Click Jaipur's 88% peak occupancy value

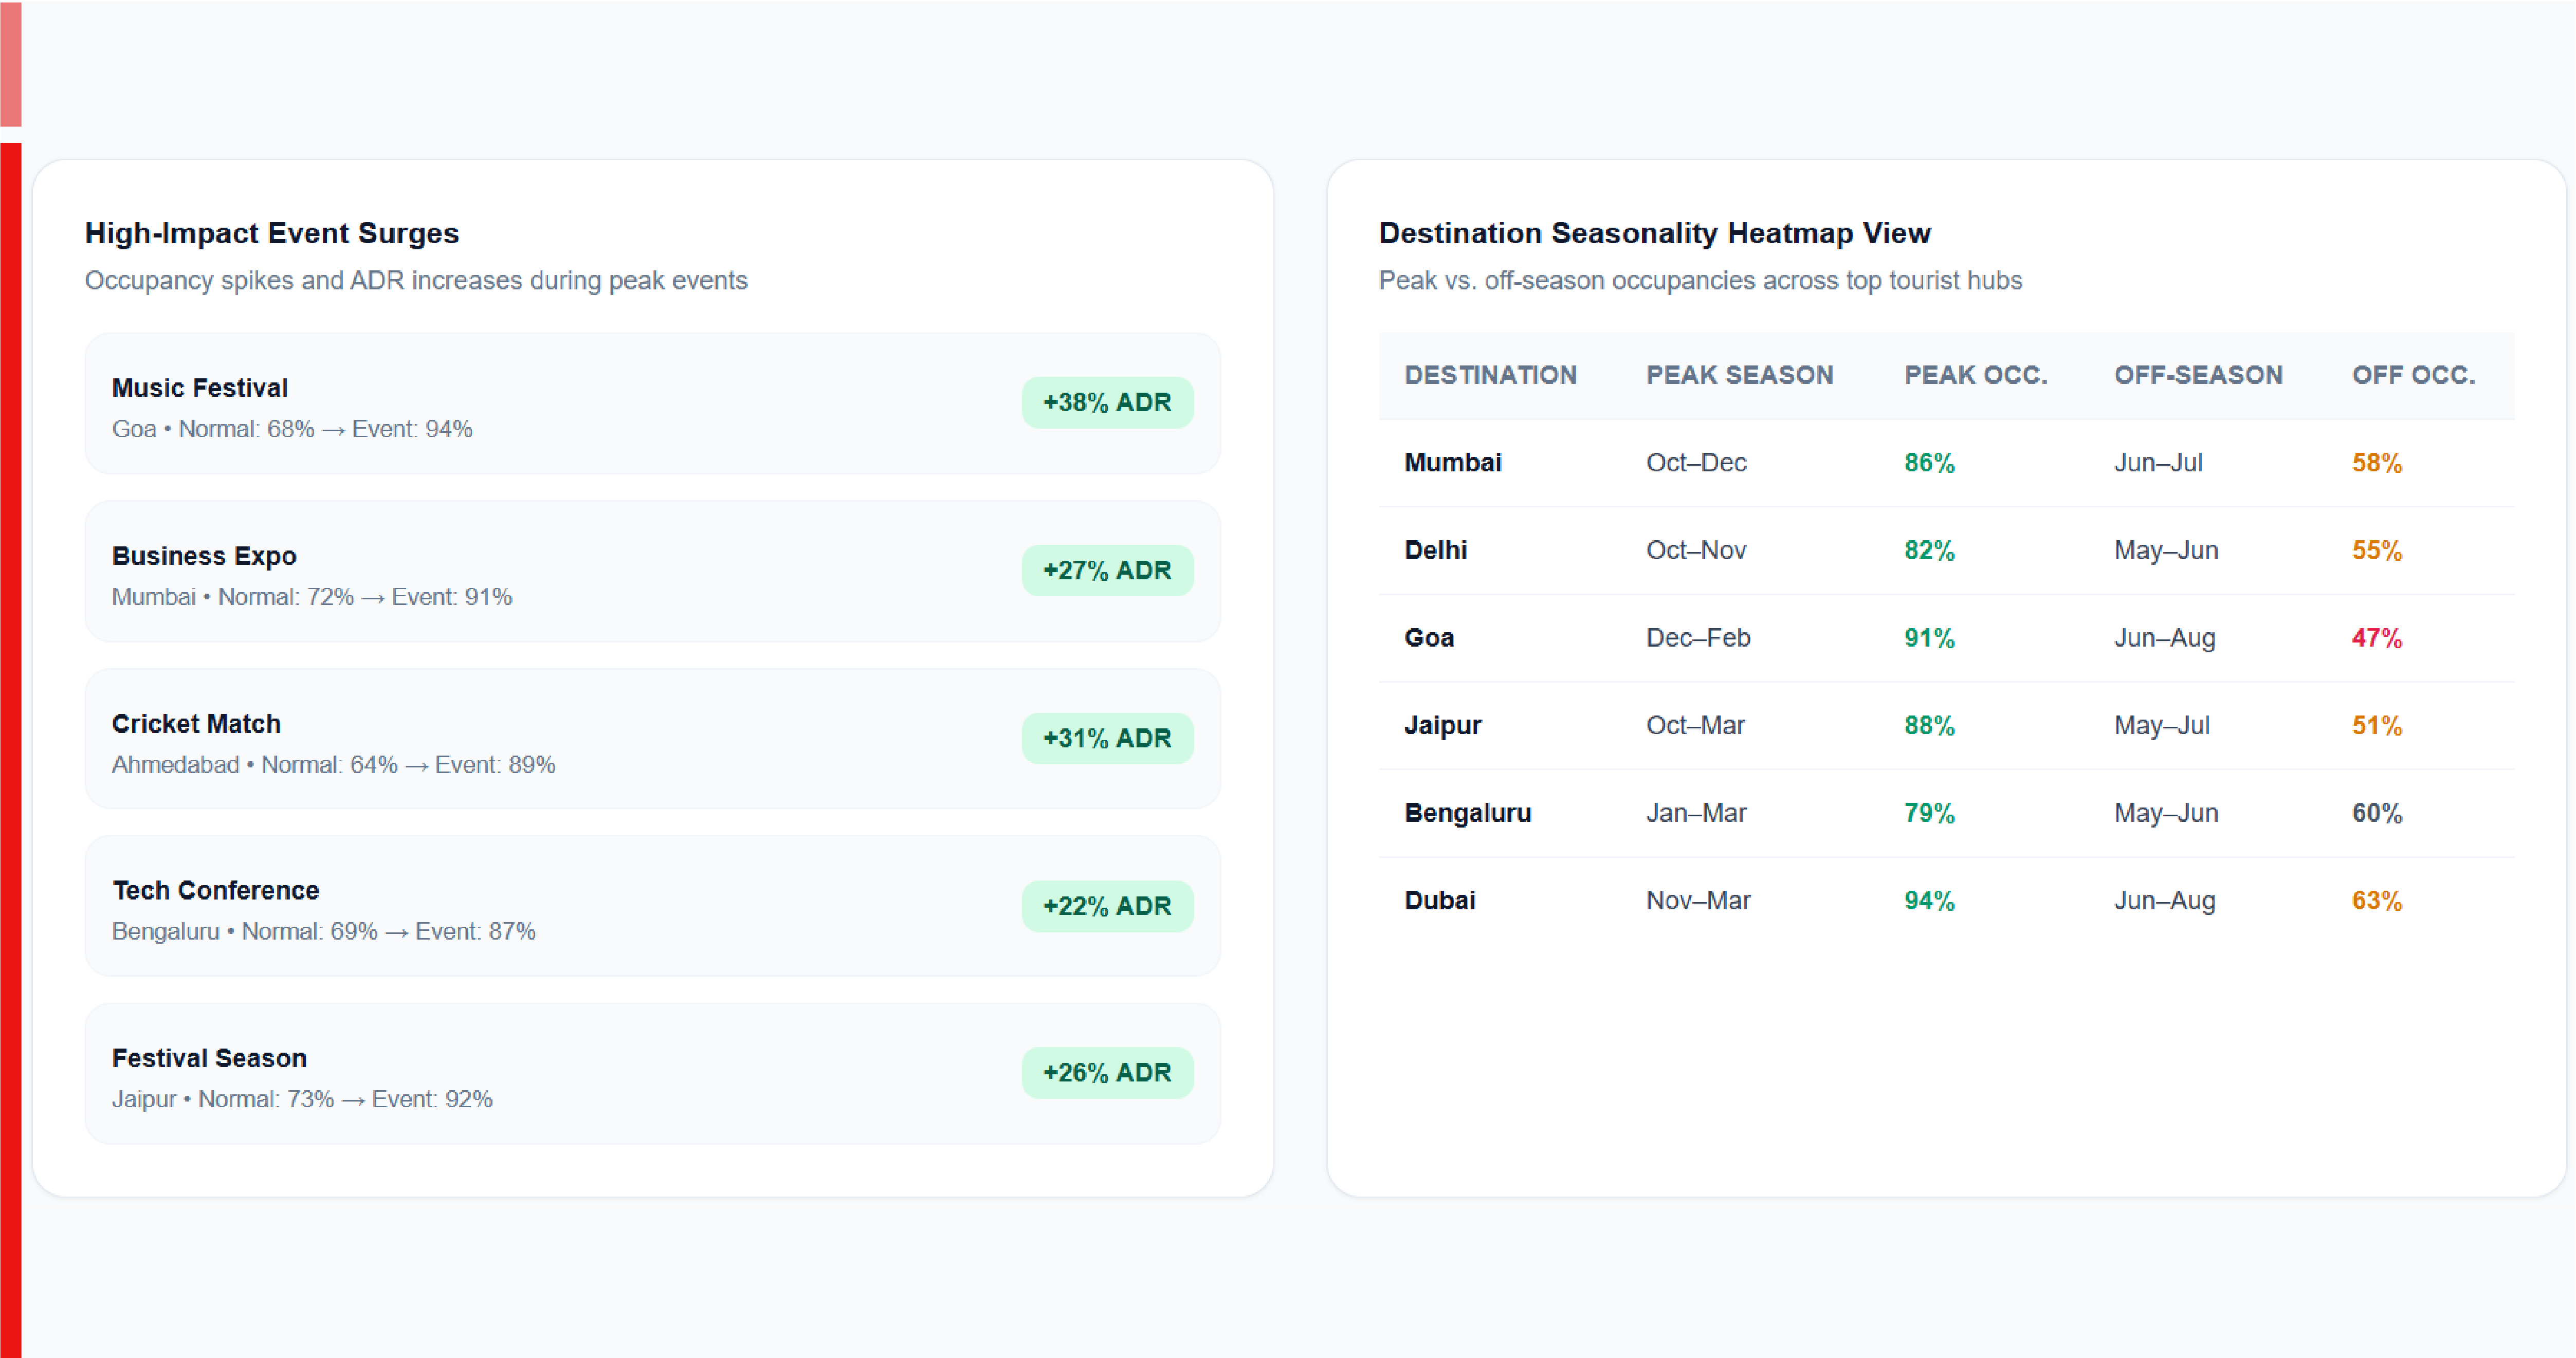[1929, 726]
